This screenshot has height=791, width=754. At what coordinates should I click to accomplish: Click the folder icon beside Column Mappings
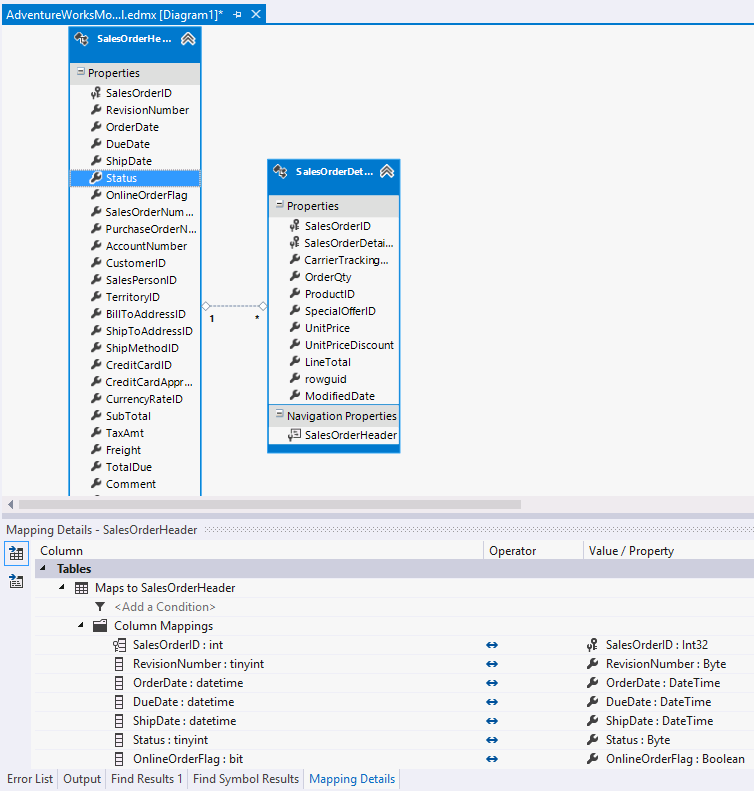pos(100,626)
